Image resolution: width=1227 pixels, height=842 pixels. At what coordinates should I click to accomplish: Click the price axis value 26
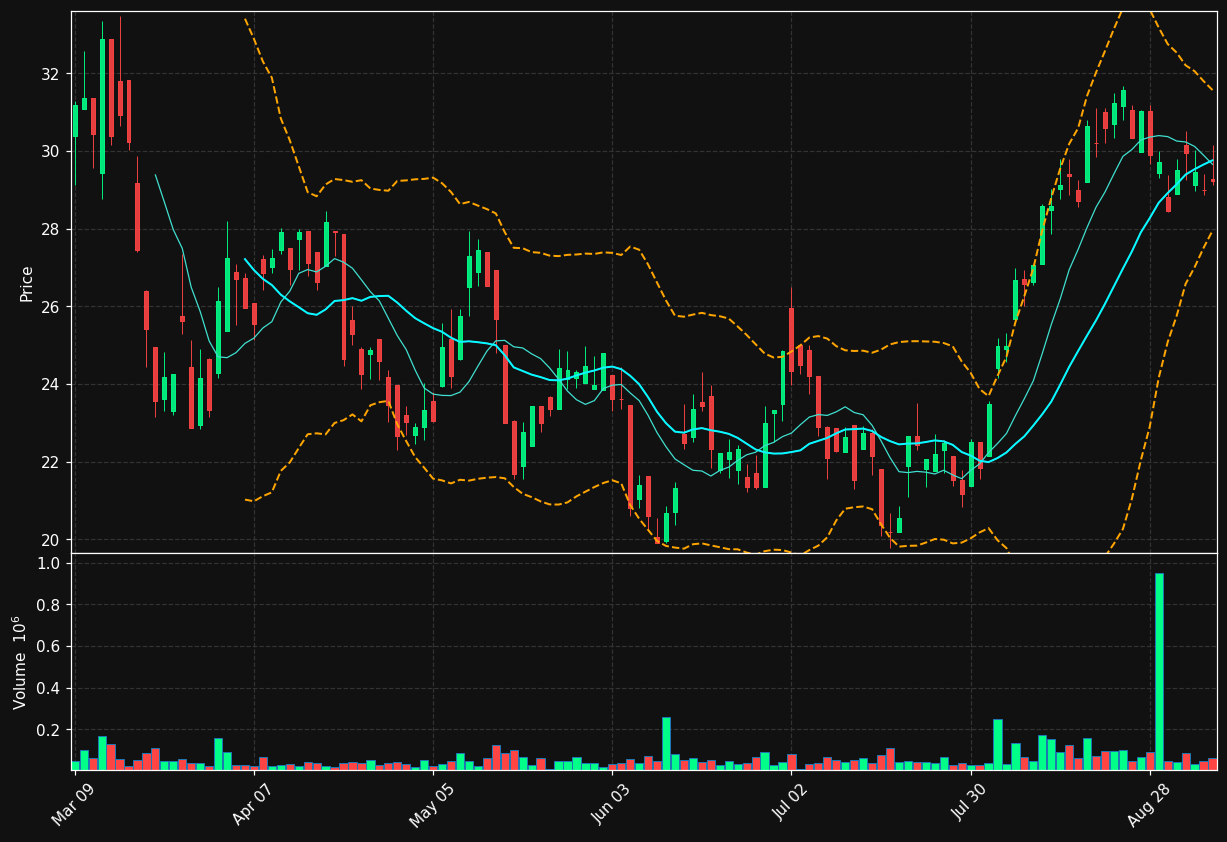coord(51,307)
